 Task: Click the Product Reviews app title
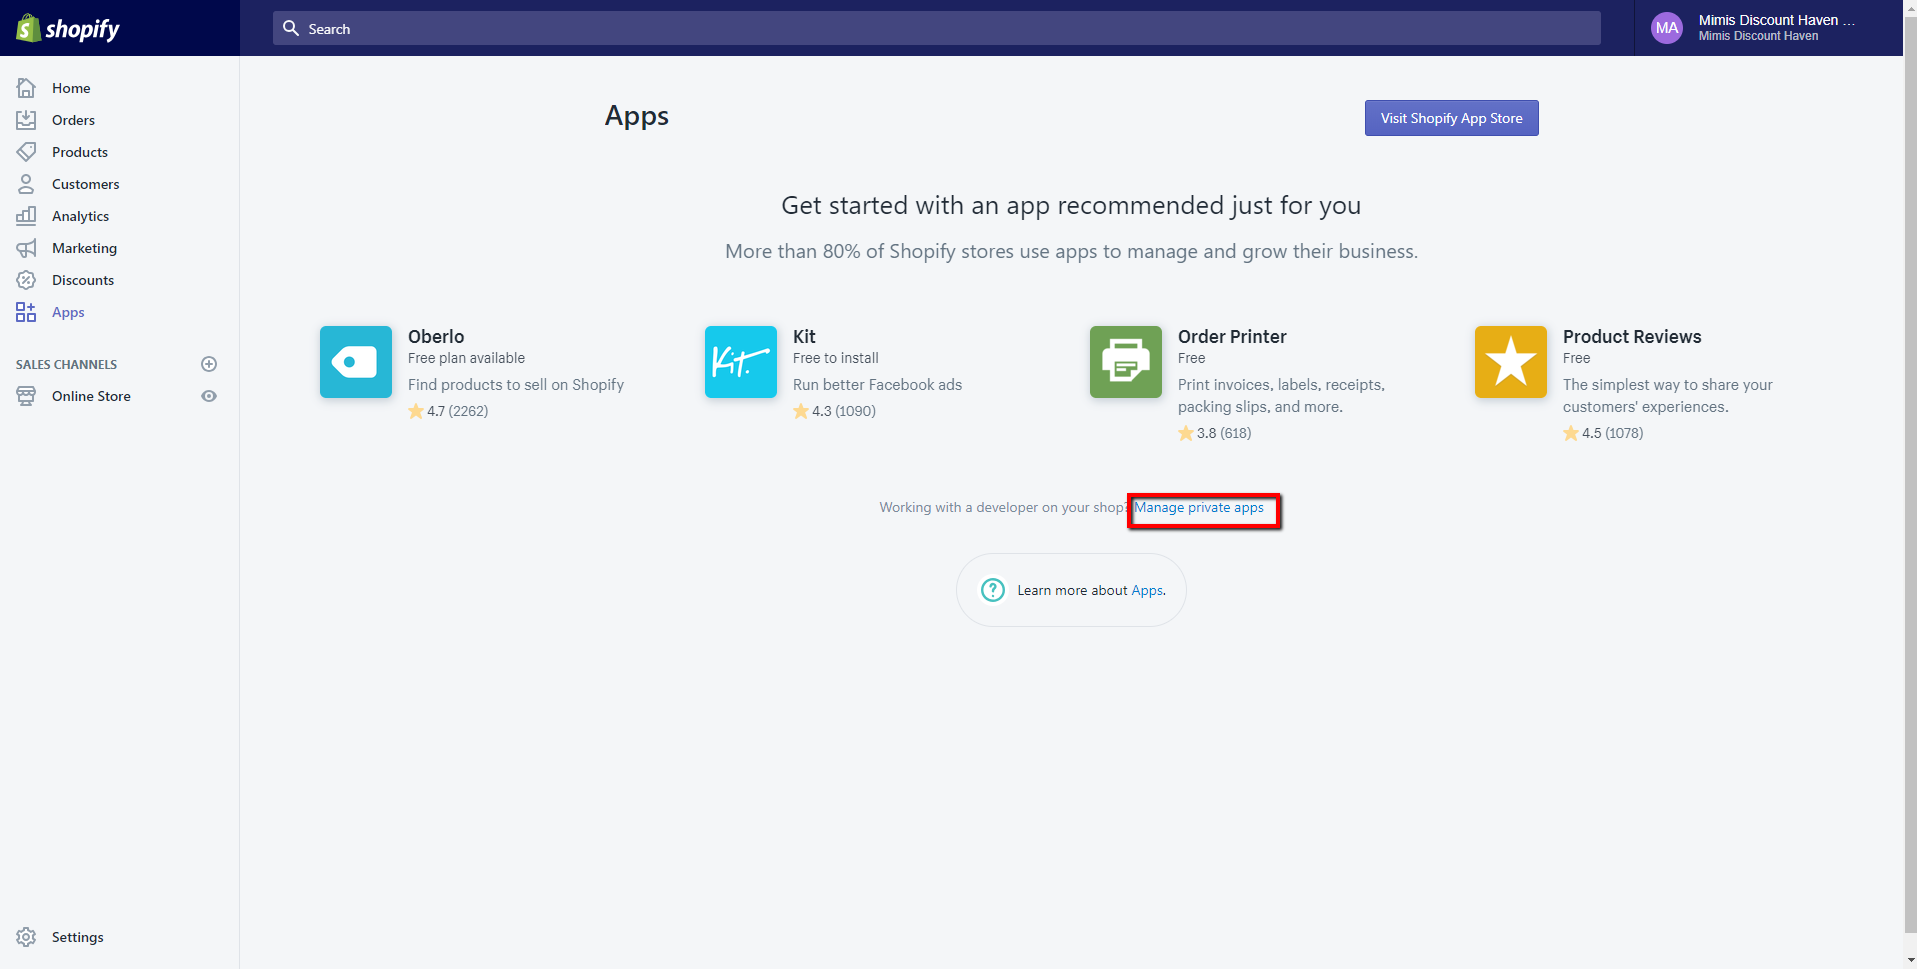coord(1632,337)
